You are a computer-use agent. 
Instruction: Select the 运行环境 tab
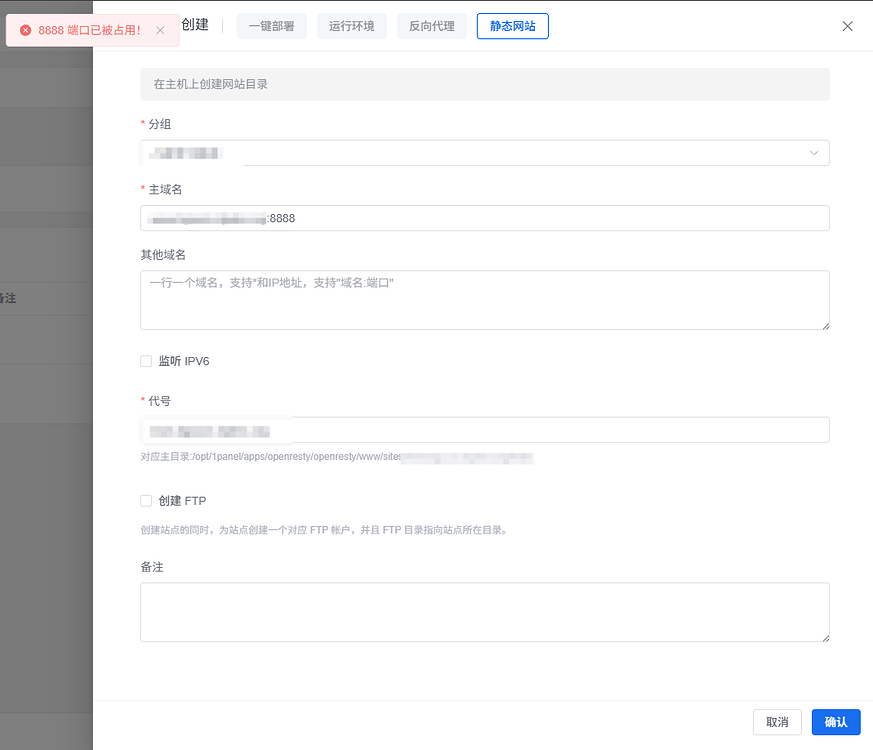pyautogui.click(x=351, y=26)
